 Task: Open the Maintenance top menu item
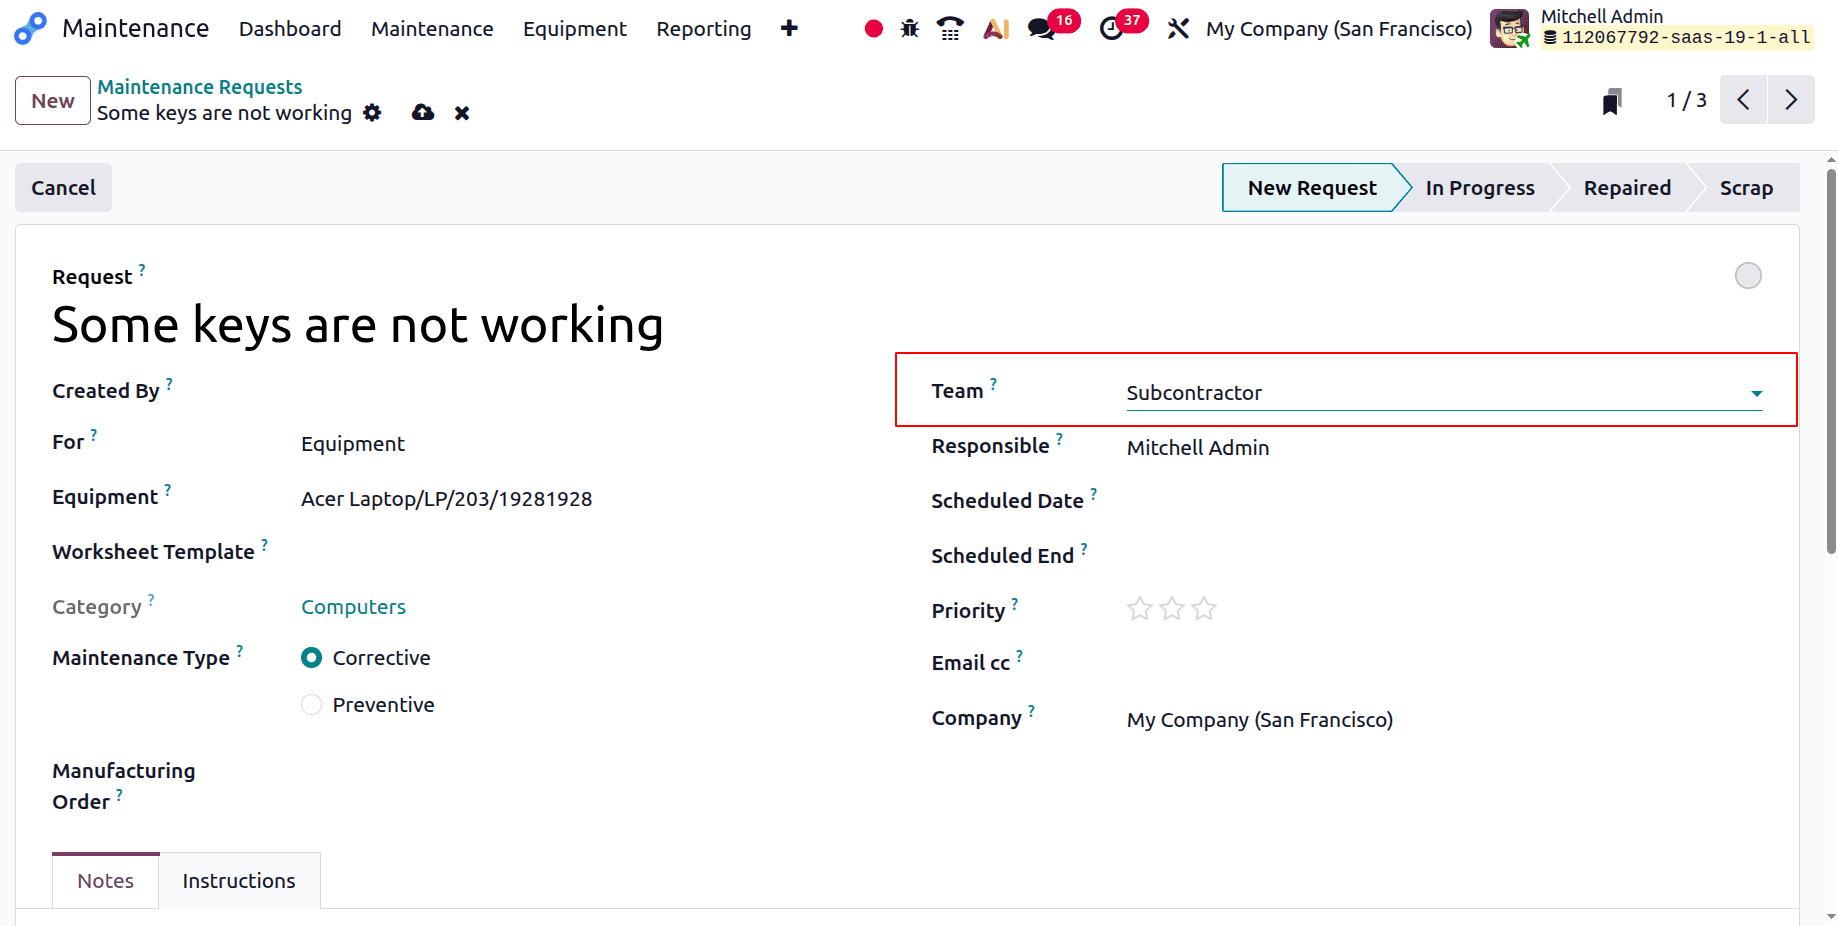point(432,29)
